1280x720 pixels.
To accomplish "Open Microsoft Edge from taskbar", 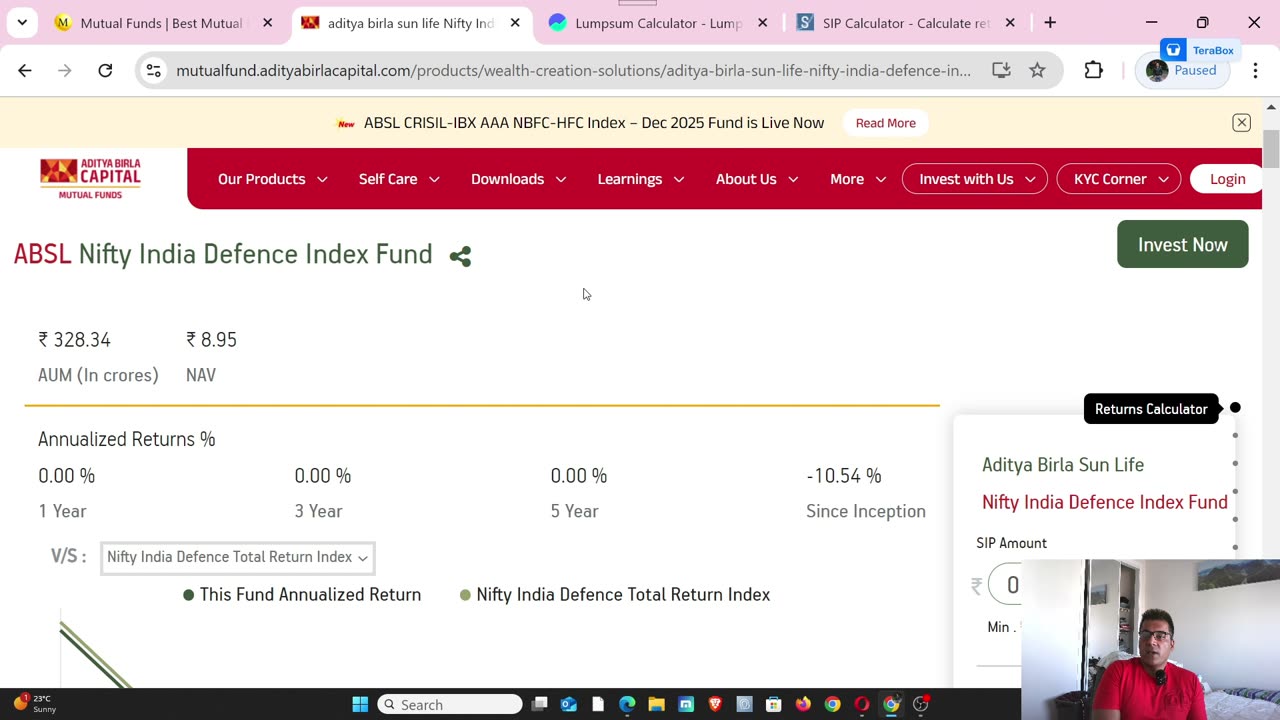I will click(627, 704).
